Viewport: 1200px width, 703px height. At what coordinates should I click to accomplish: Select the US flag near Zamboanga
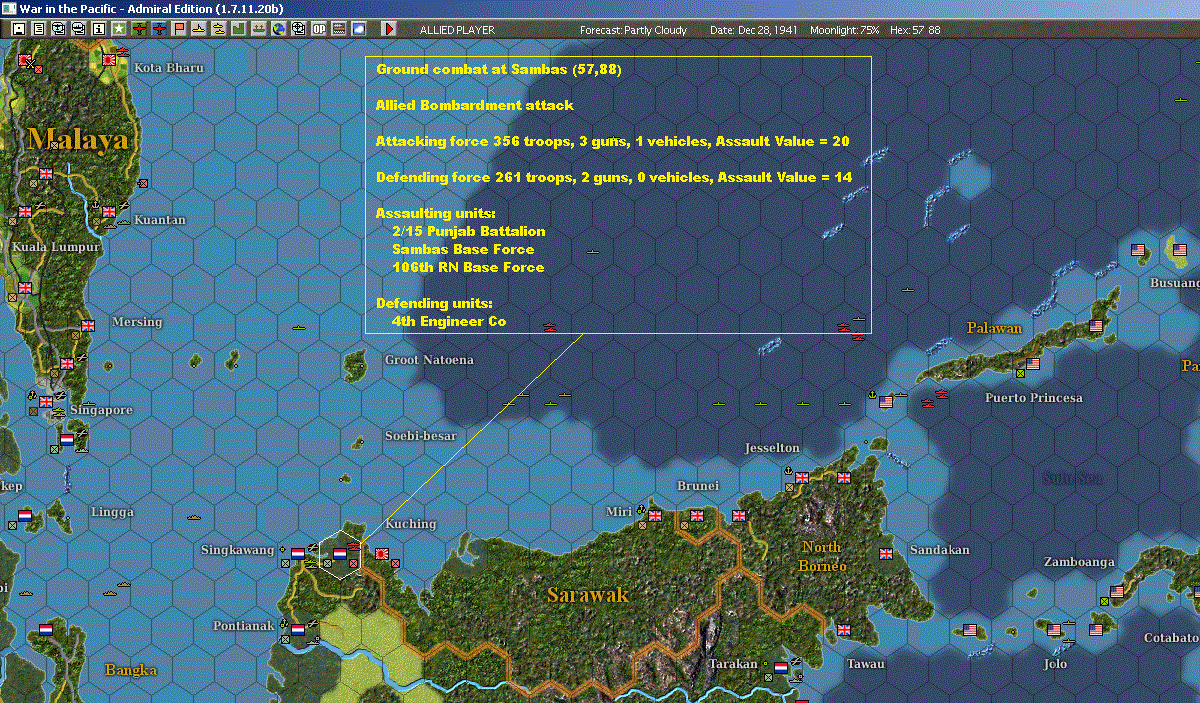pos(1117,591)
